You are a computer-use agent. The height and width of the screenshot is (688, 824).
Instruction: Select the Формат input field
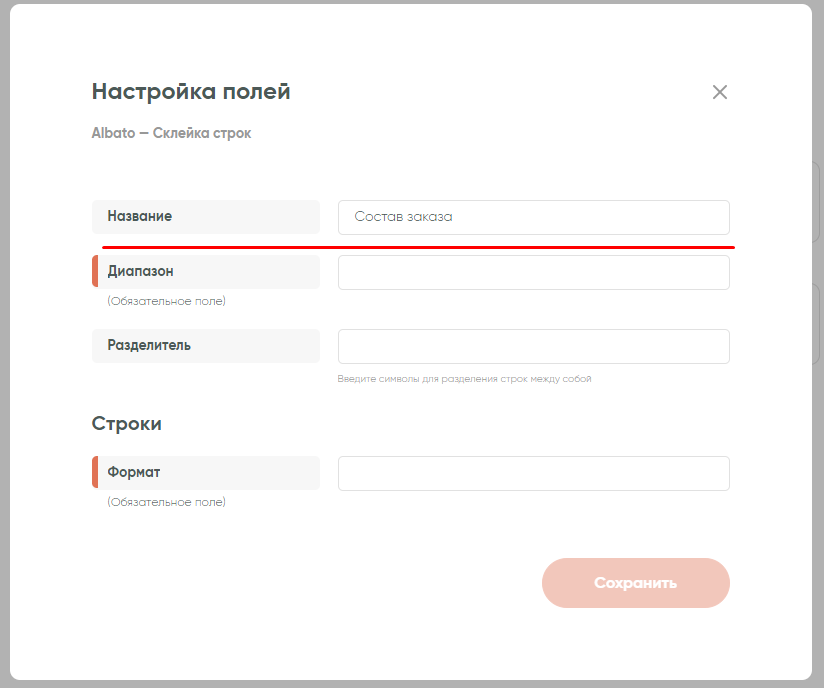pos(533,473)
